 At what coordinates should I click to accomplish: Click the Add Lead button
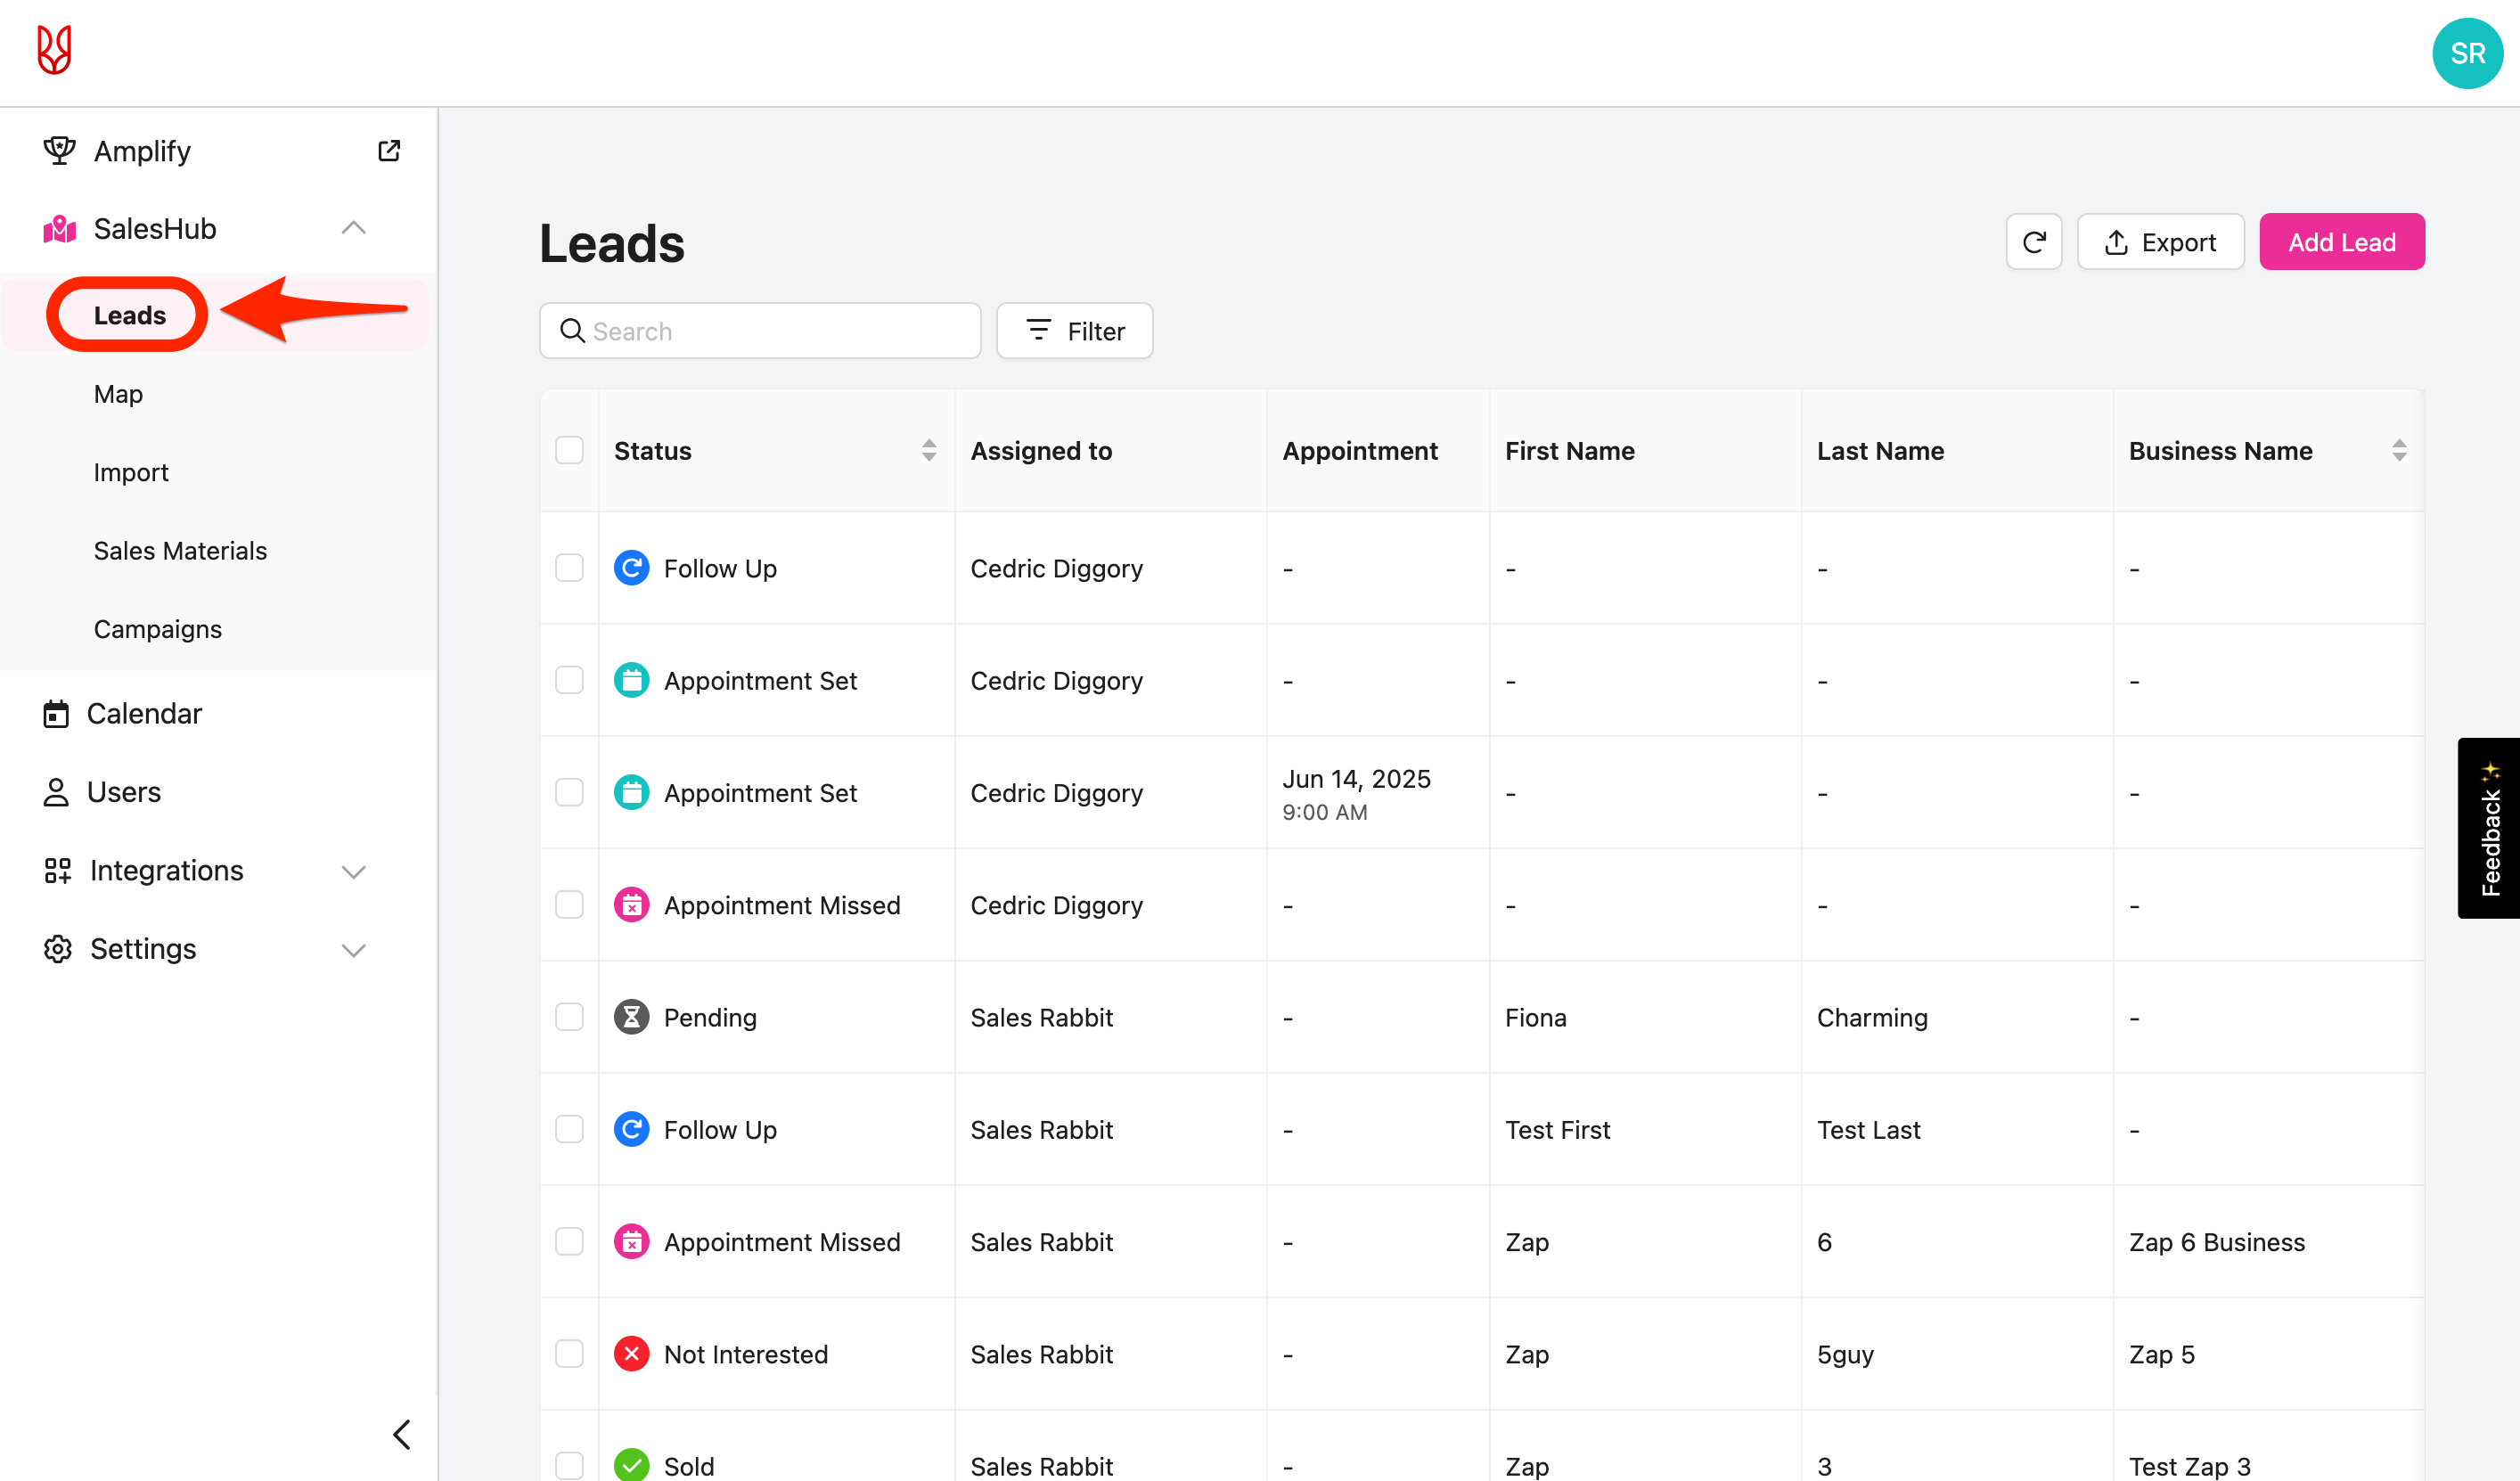click(x=2340, y=242)
